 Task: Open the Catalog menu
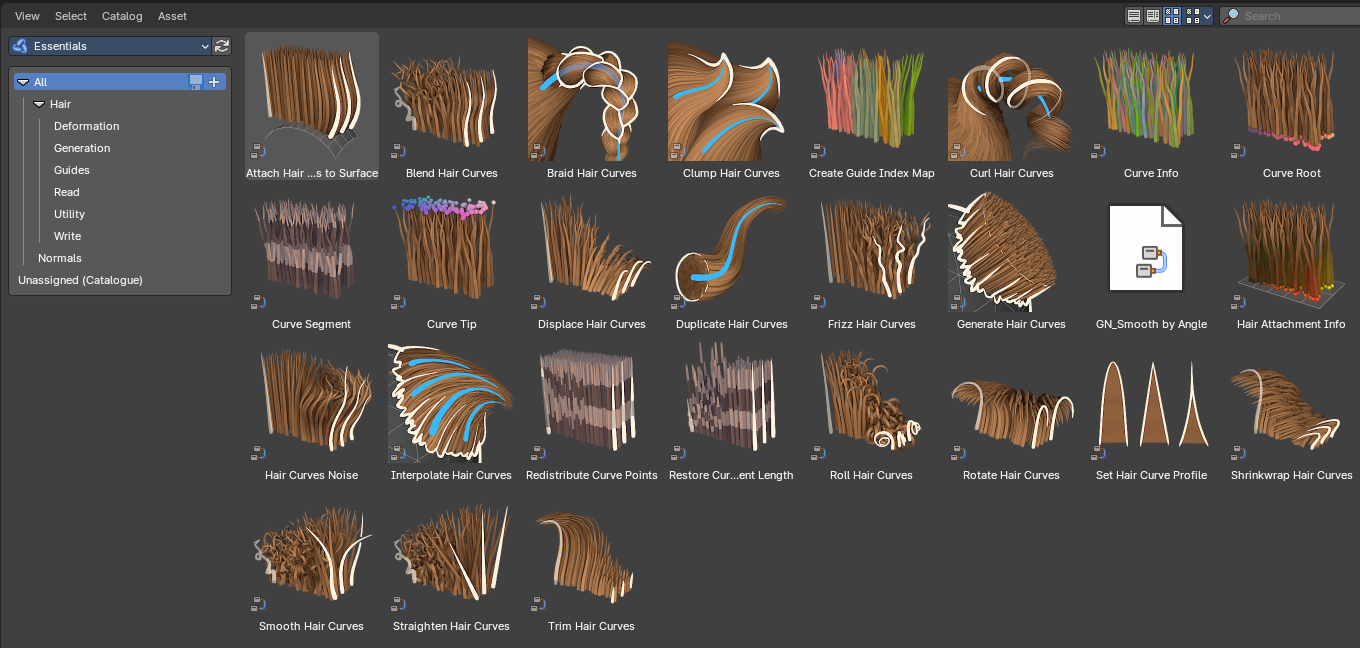click(122, 16)
